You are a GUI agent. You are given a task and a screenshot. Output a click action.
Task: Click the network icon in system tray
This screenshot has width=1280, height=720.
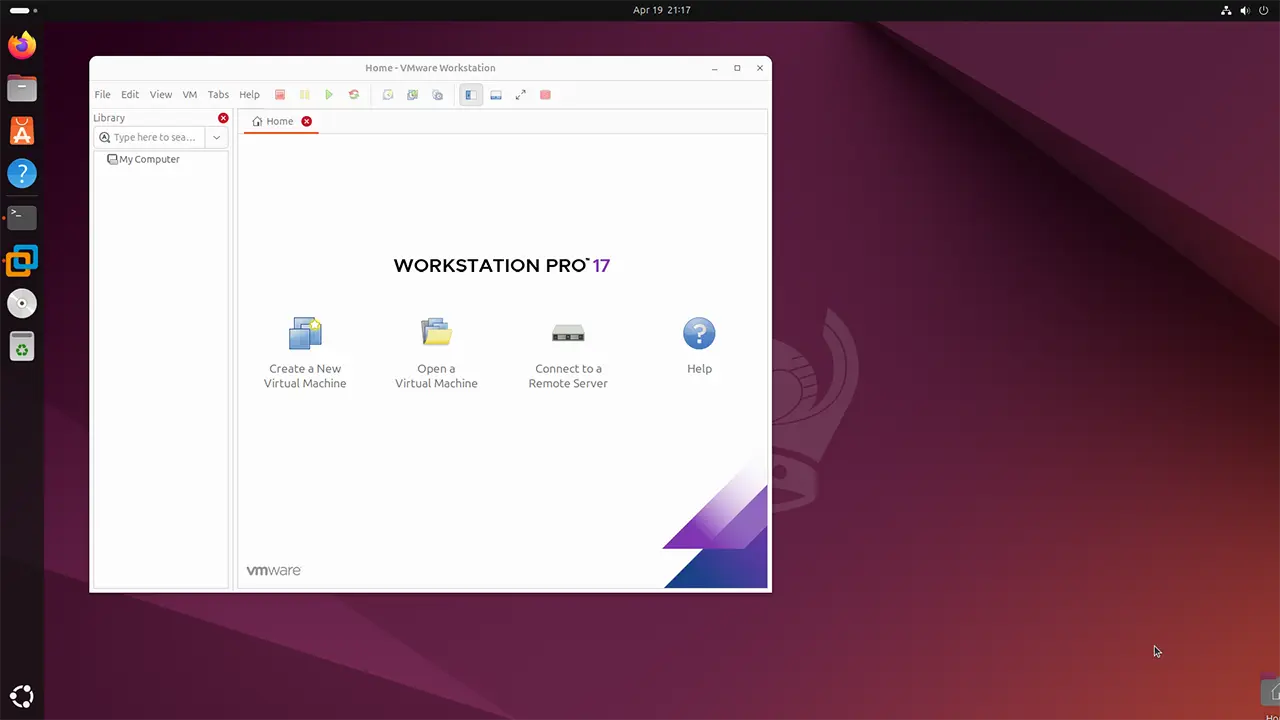click(x=1227, y=10)
